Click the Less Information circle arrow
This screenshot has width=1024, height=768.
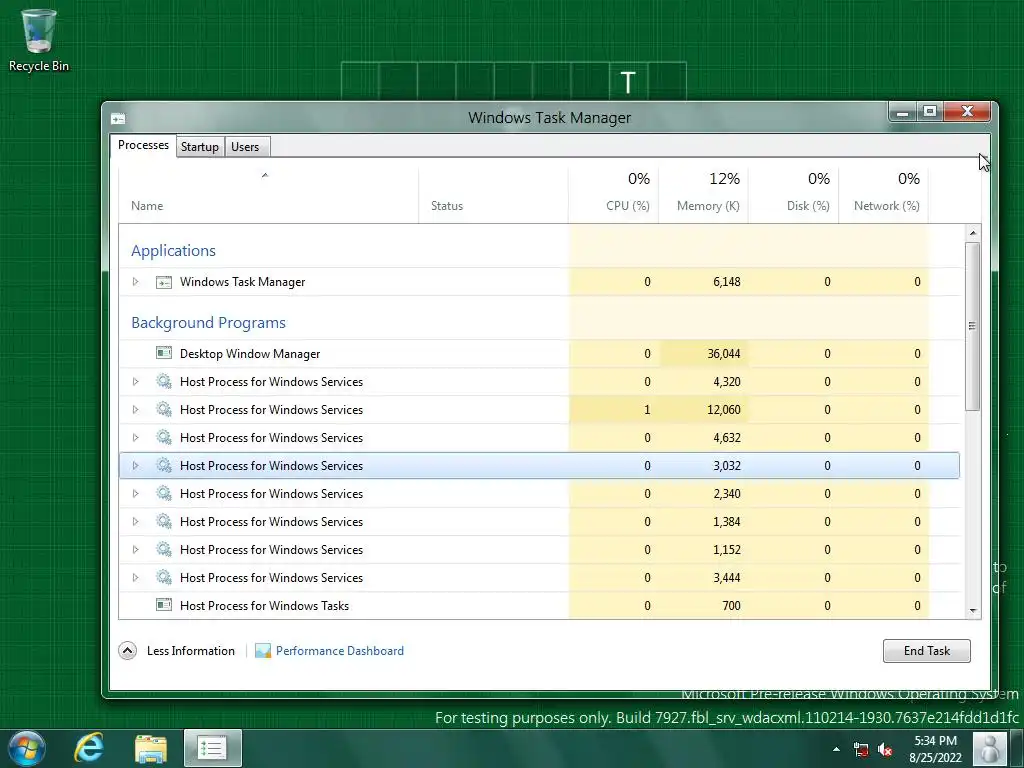[127, 650]
